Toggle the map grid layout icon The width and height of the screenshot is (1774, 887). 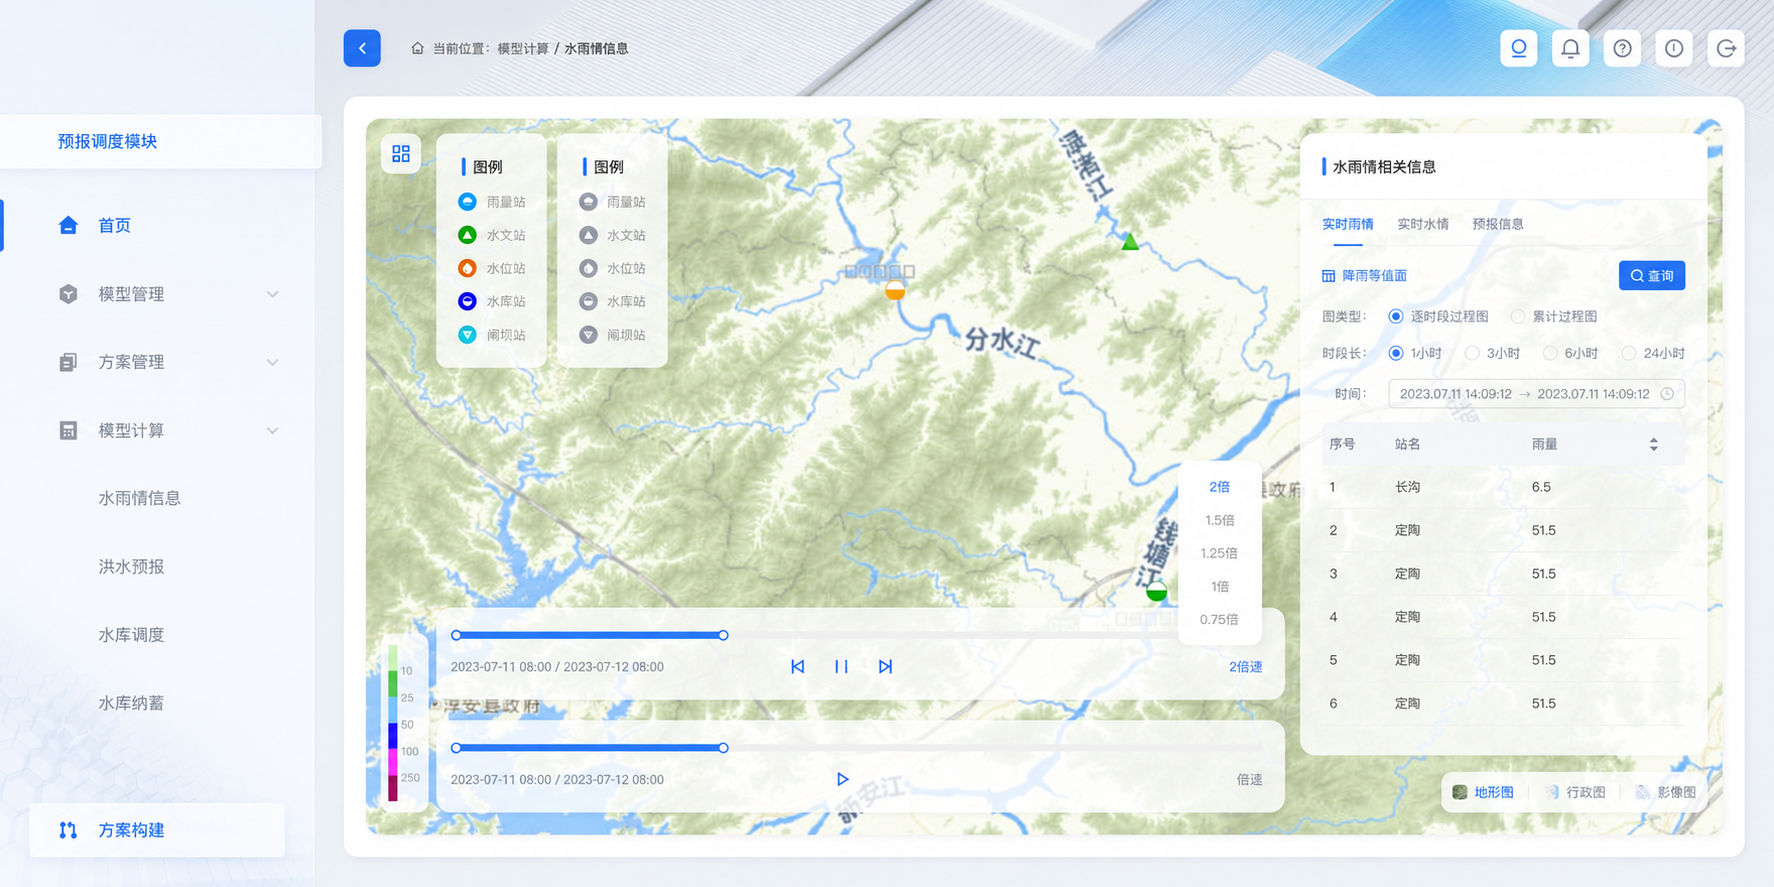(401, 153)
